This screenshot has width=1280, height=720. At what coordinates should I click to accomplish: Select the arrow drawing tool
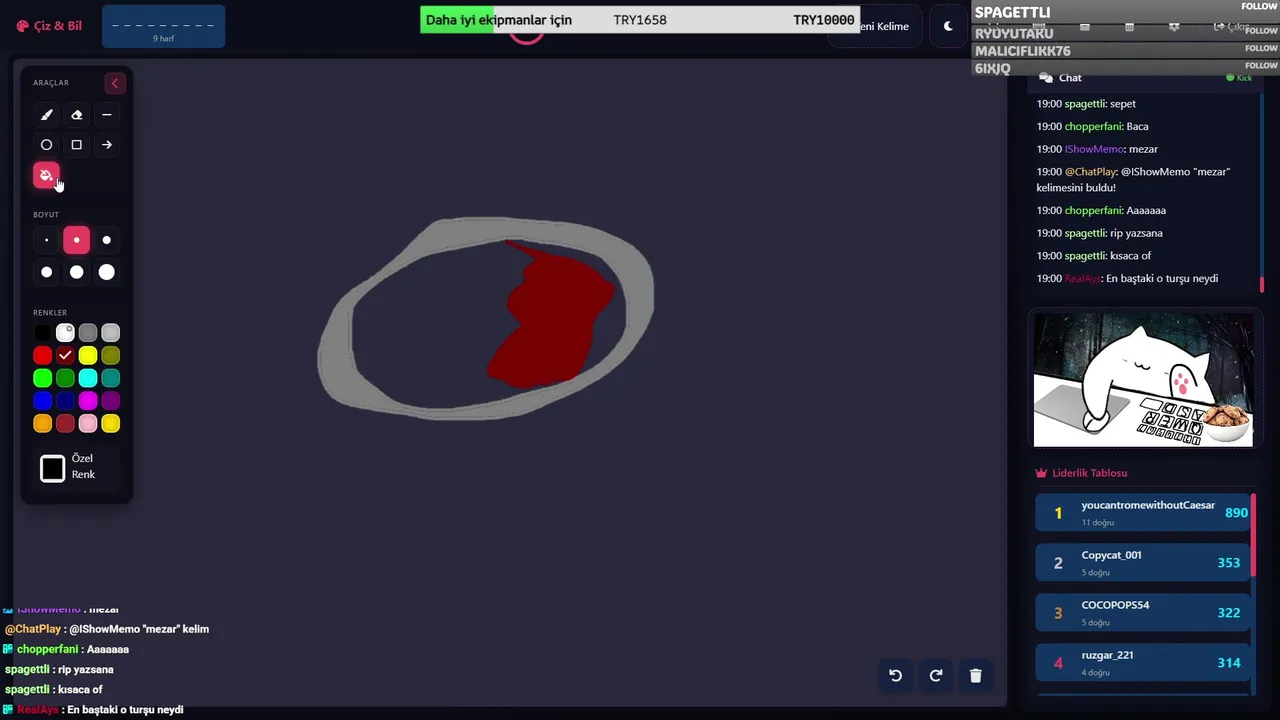pyautogui.click(x=107, y=145)
